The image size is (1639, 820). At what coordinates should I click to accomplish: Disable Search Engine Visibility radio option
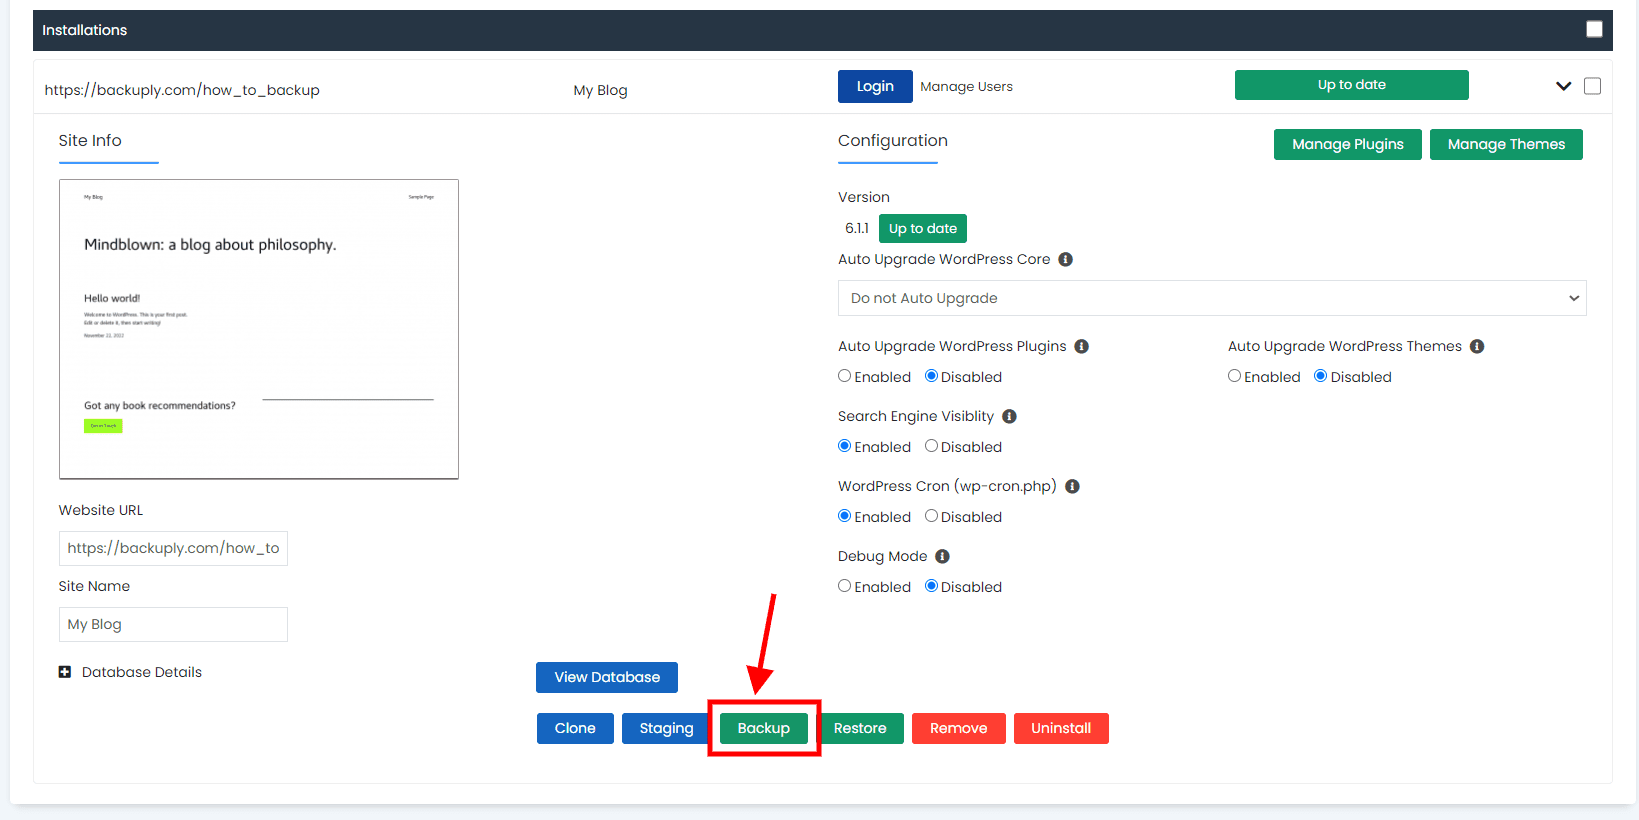[x=931, y=446]
